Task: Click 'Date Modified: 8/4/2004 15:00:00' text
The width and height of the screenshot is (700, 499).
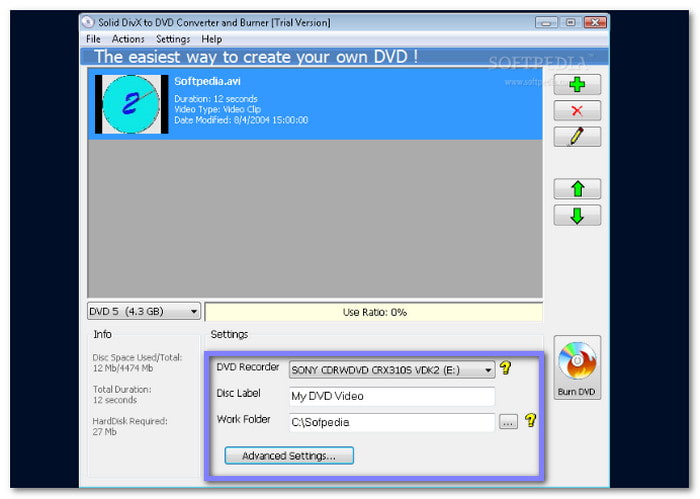Action: [x=241, y=120]
